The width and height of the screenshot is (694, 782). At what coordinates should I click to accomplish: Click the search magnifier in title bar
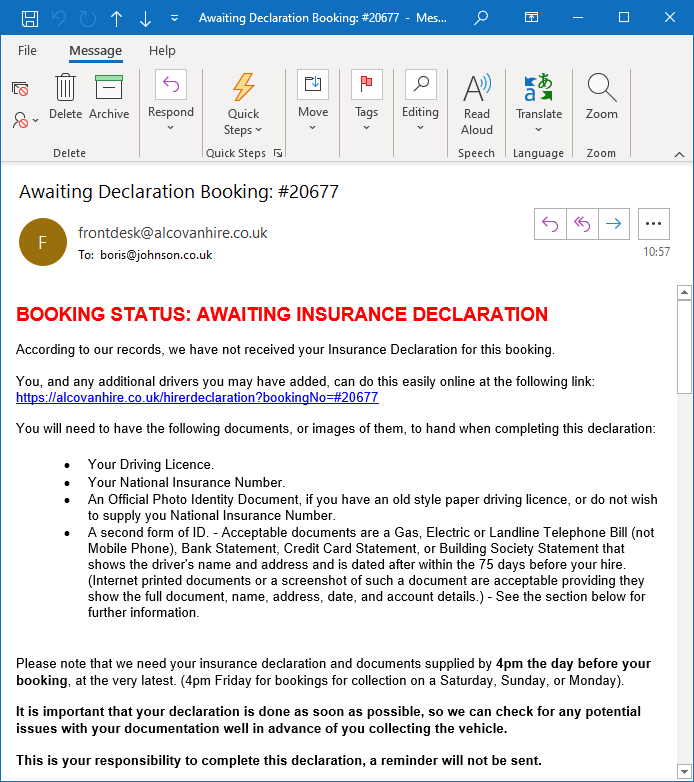click(481, 18)
